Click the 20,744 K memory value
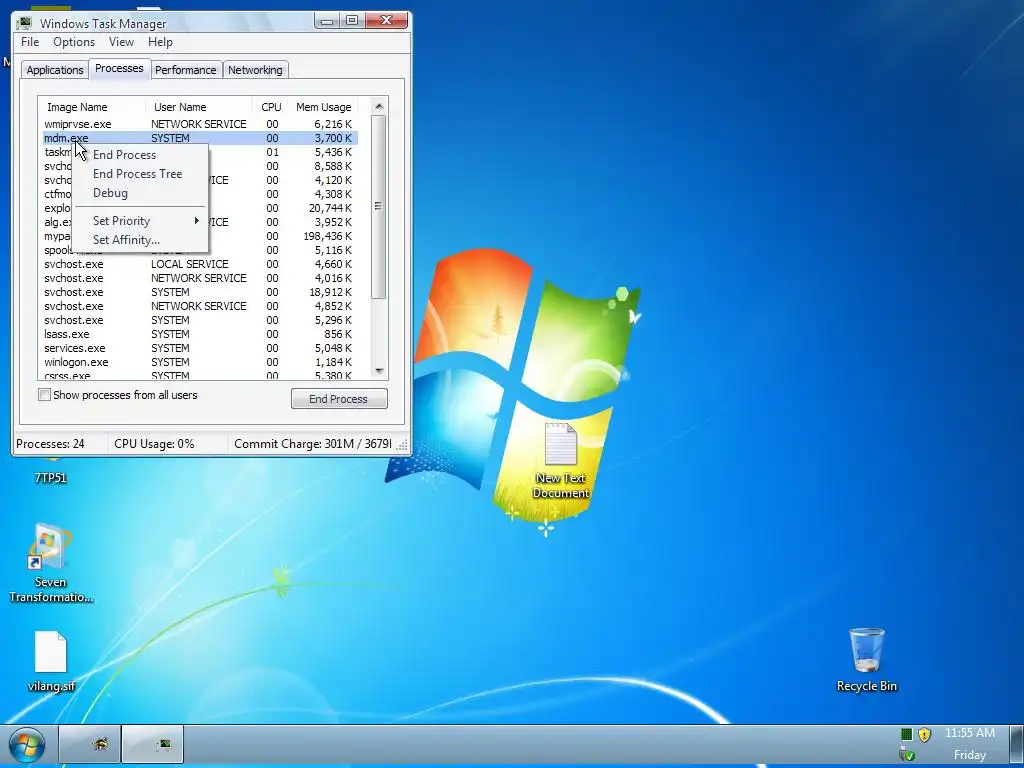The width and height of the screenshot is (1024, 768). (x=330, y=208)
